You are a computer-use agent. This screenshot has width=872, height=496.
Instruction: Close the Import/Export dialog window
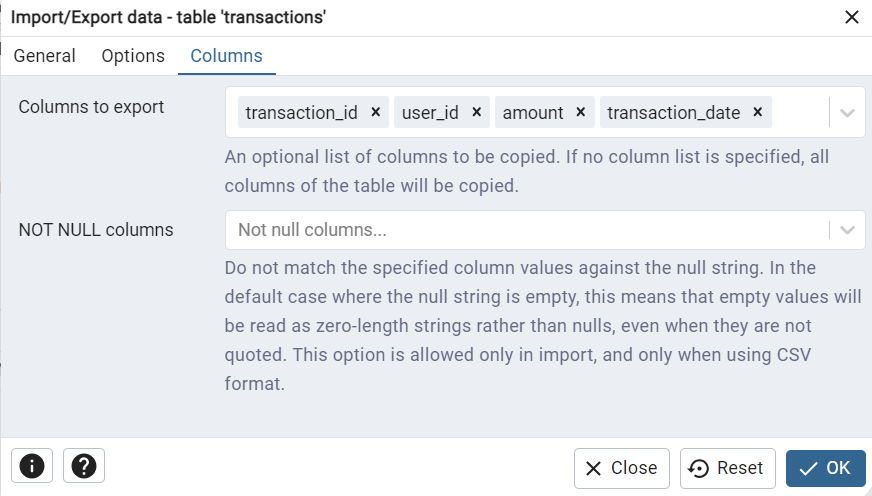[852, 17]
